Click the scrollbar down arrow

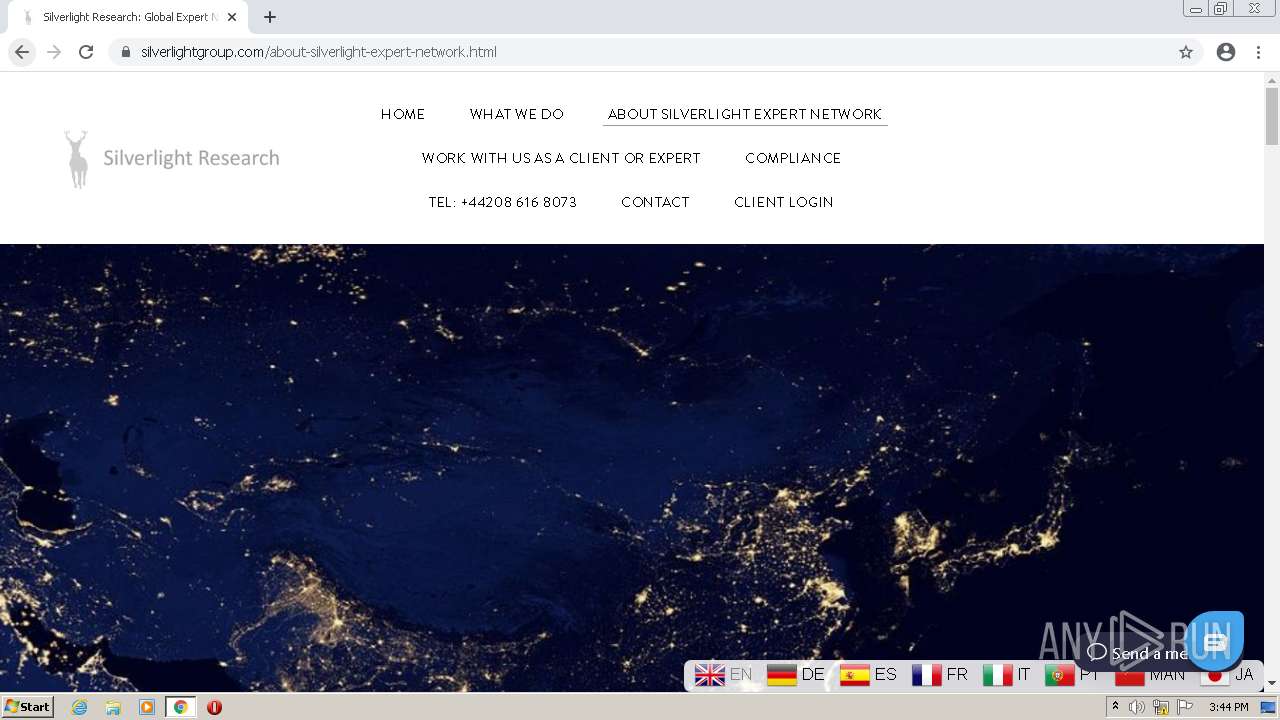tap(1272, 684)
